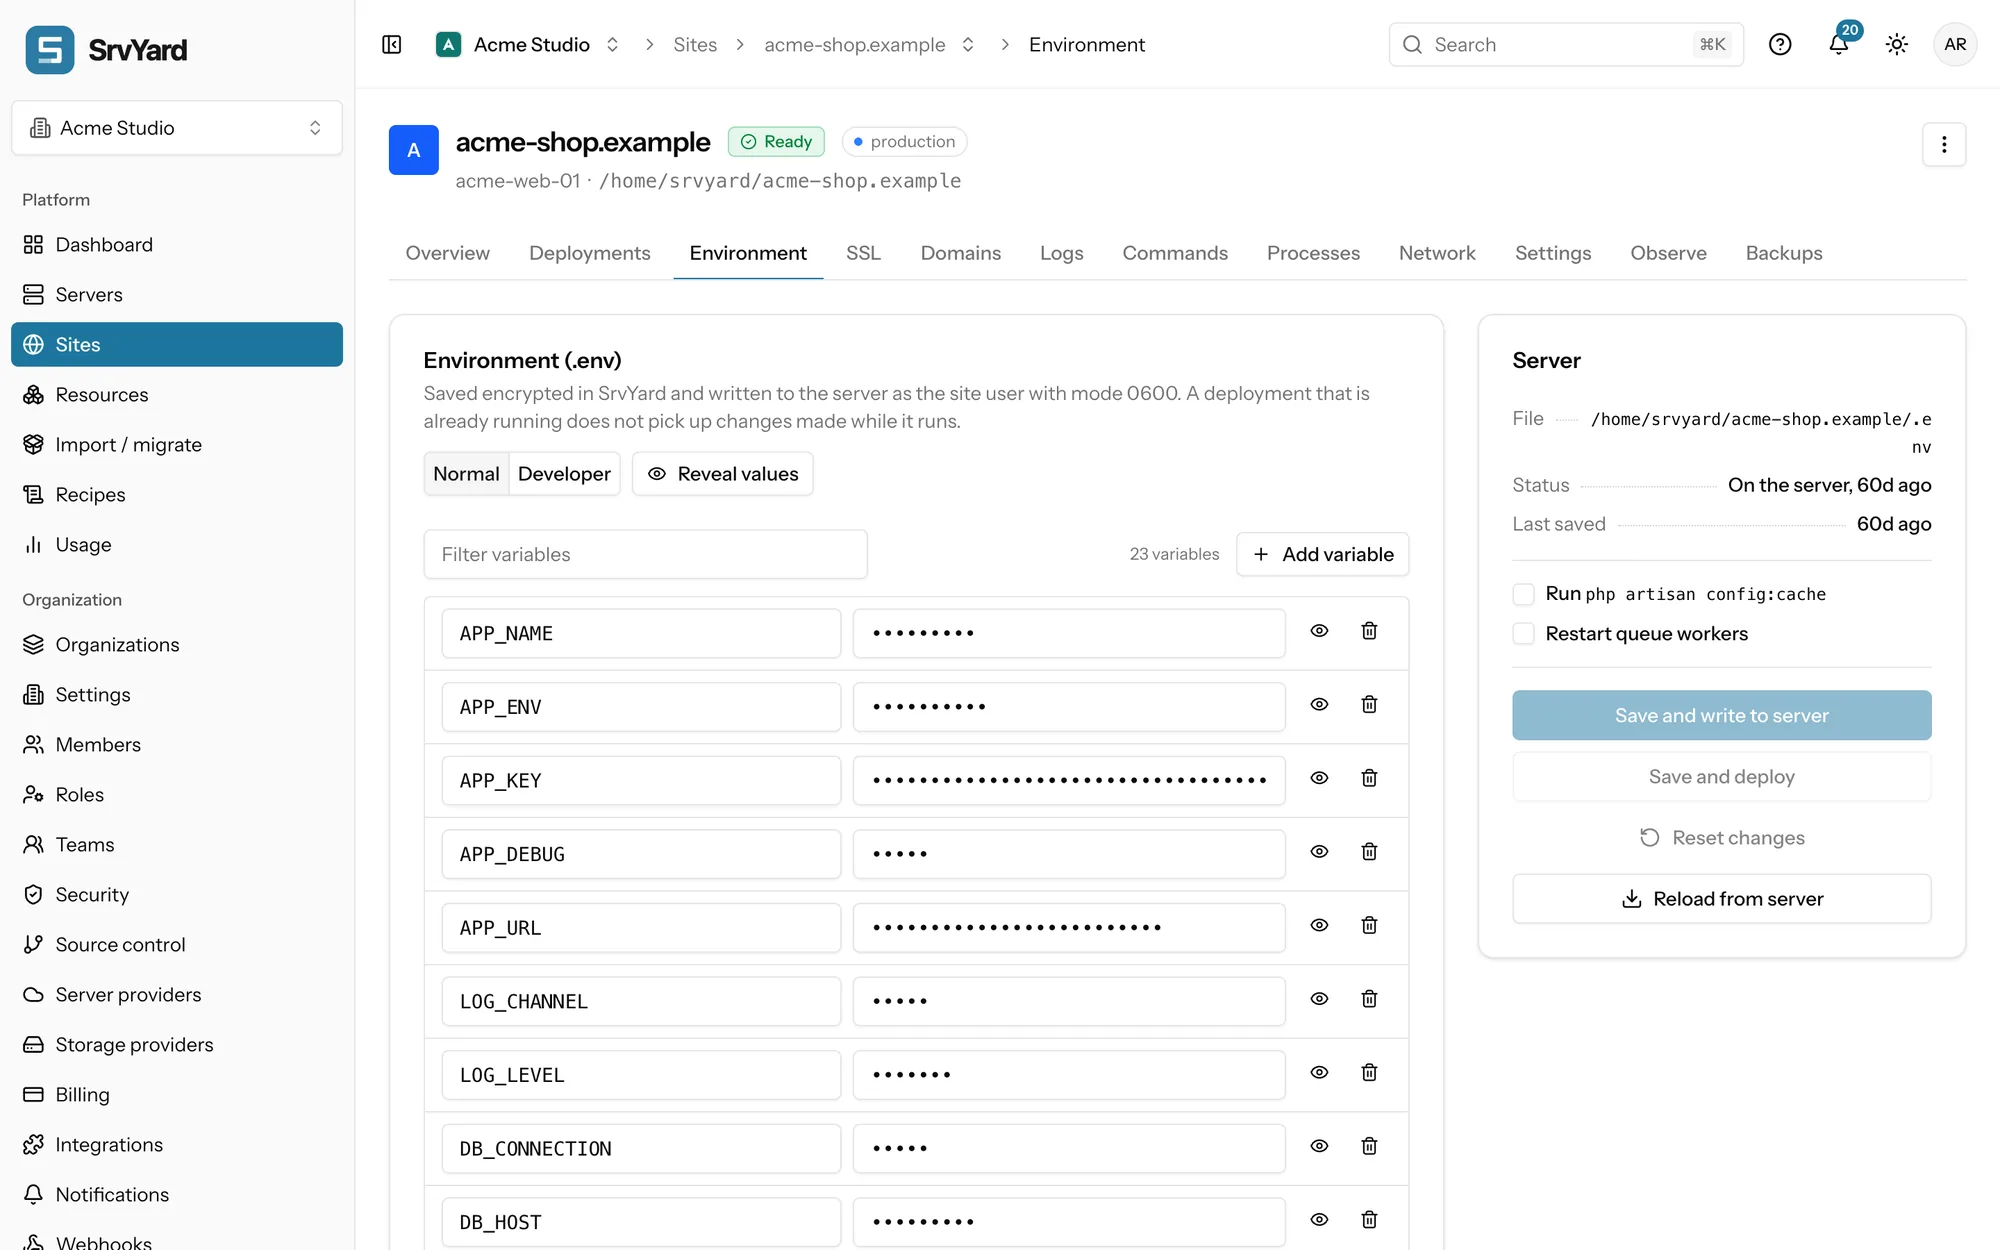The width and height of the screenshot is (2000, 1250).
Task: Open notifications bell with 20 badge
Action: (x=1839, y=43)
